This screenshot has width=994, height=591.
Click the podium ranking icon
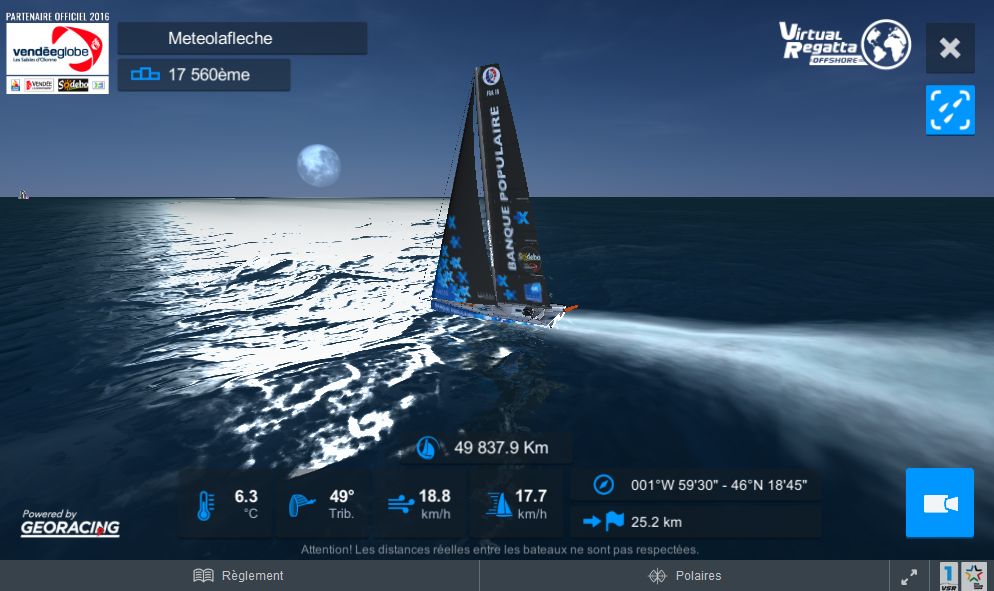[145, 75]
